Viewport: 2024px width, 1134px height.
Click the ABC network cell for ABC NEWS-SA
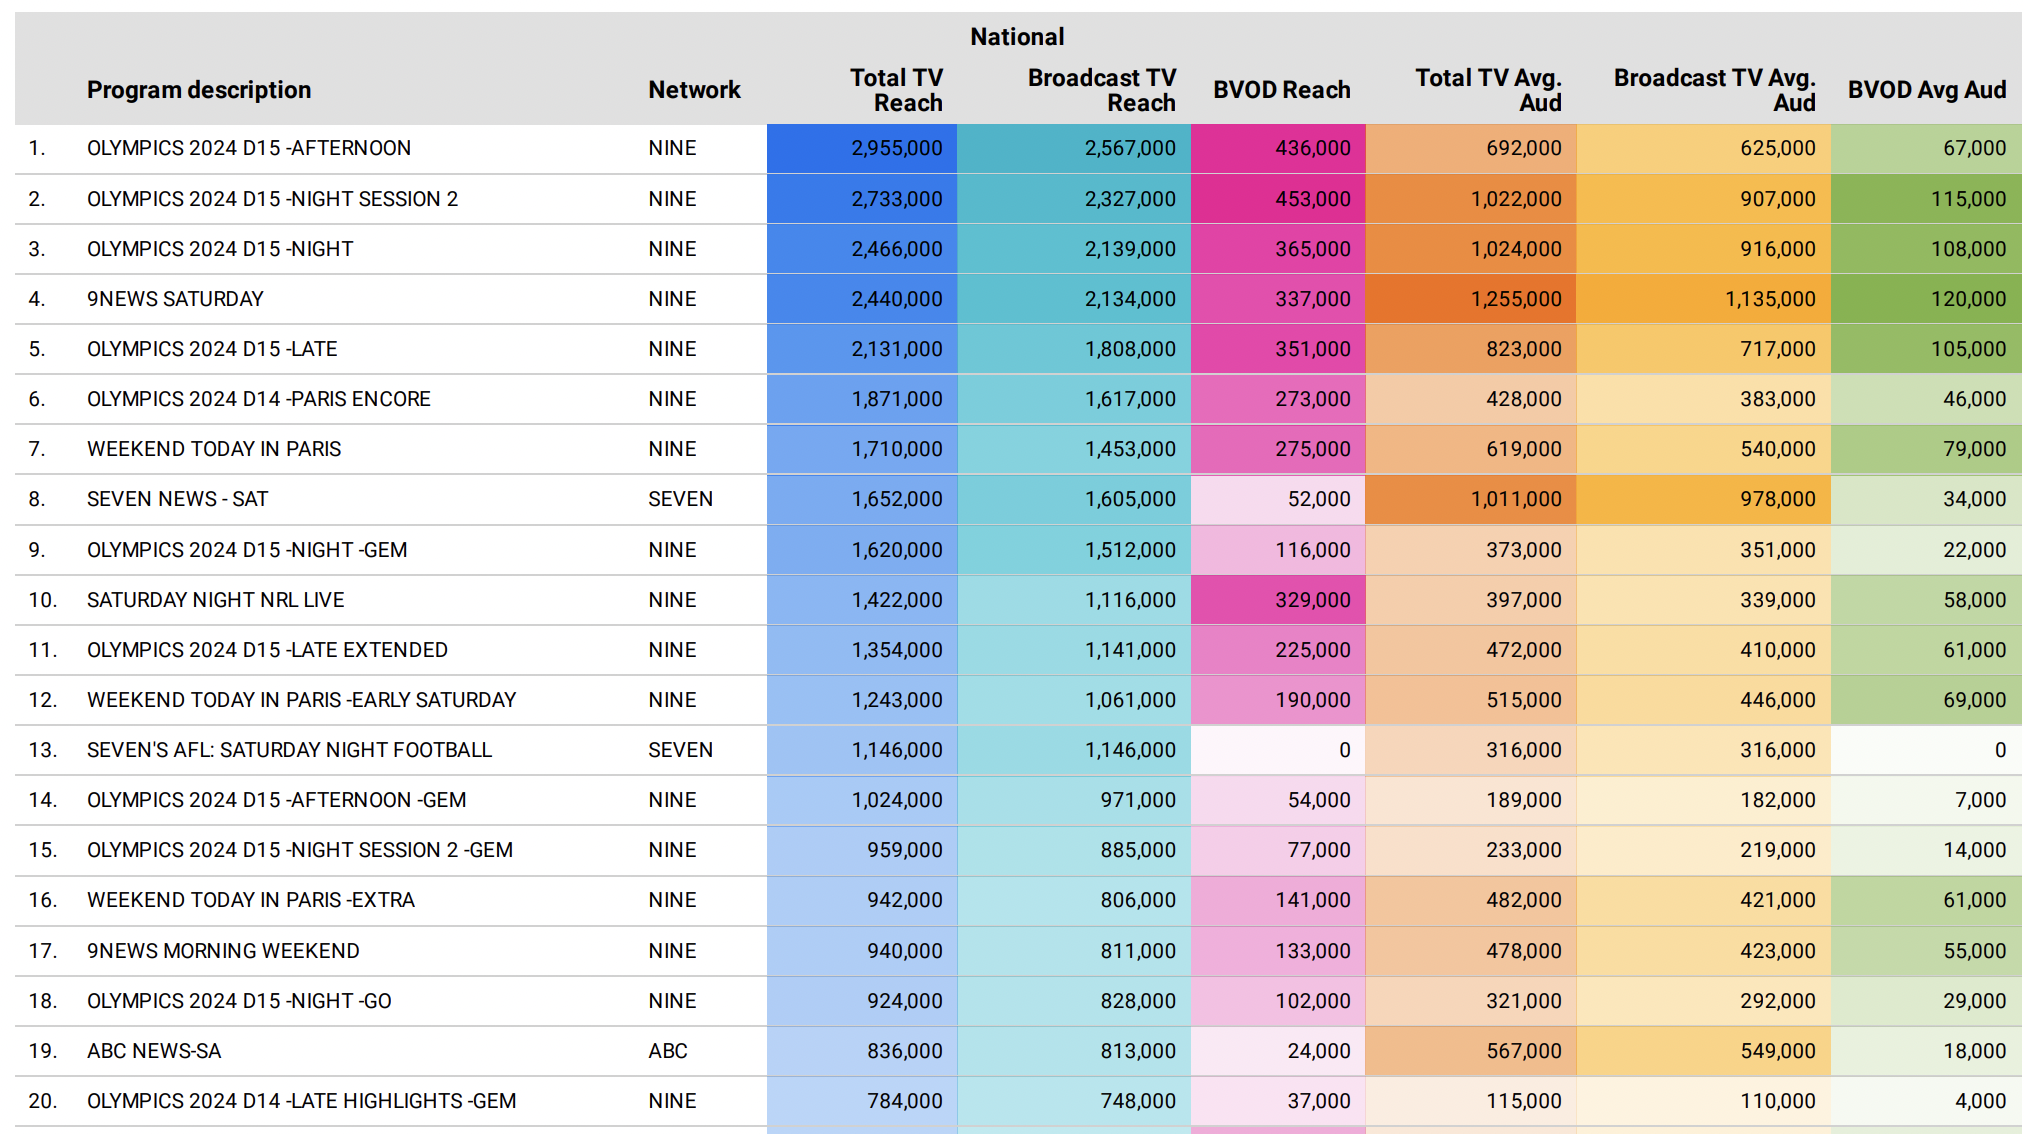click(667, 1051)
